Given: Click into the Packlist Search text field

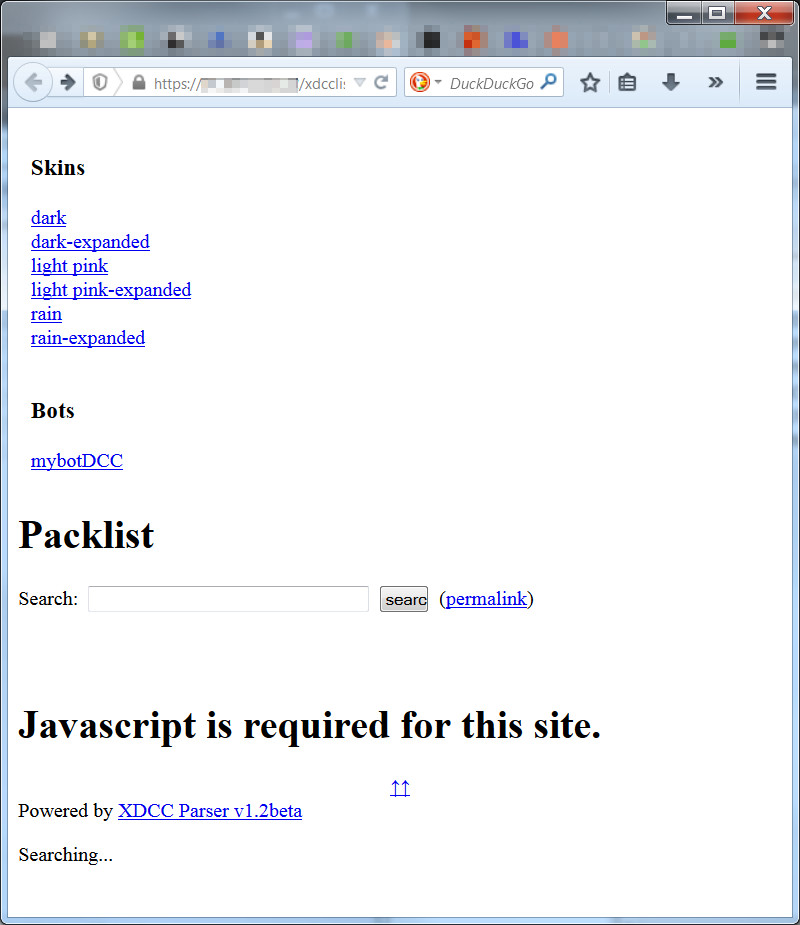Looking at the screenshot, I should 228,599.
